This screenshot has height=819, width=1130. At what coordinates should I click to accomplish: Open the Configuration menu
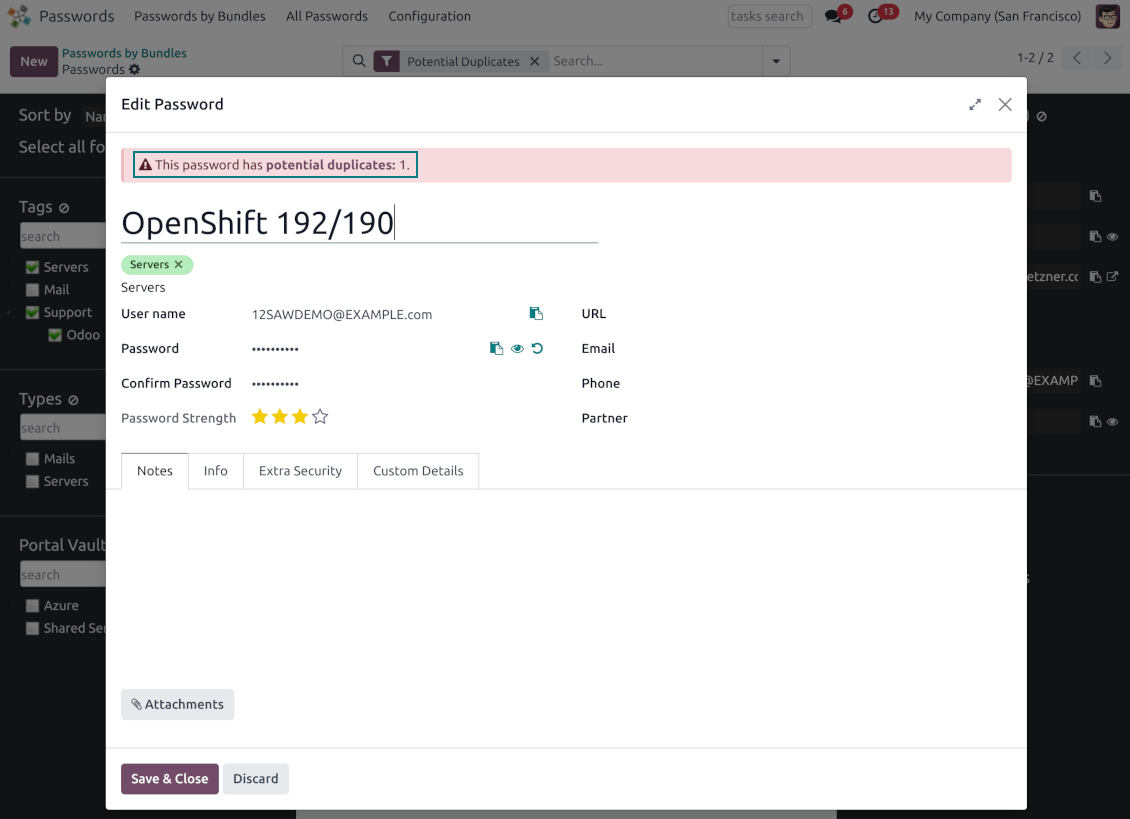pos(429,16)
